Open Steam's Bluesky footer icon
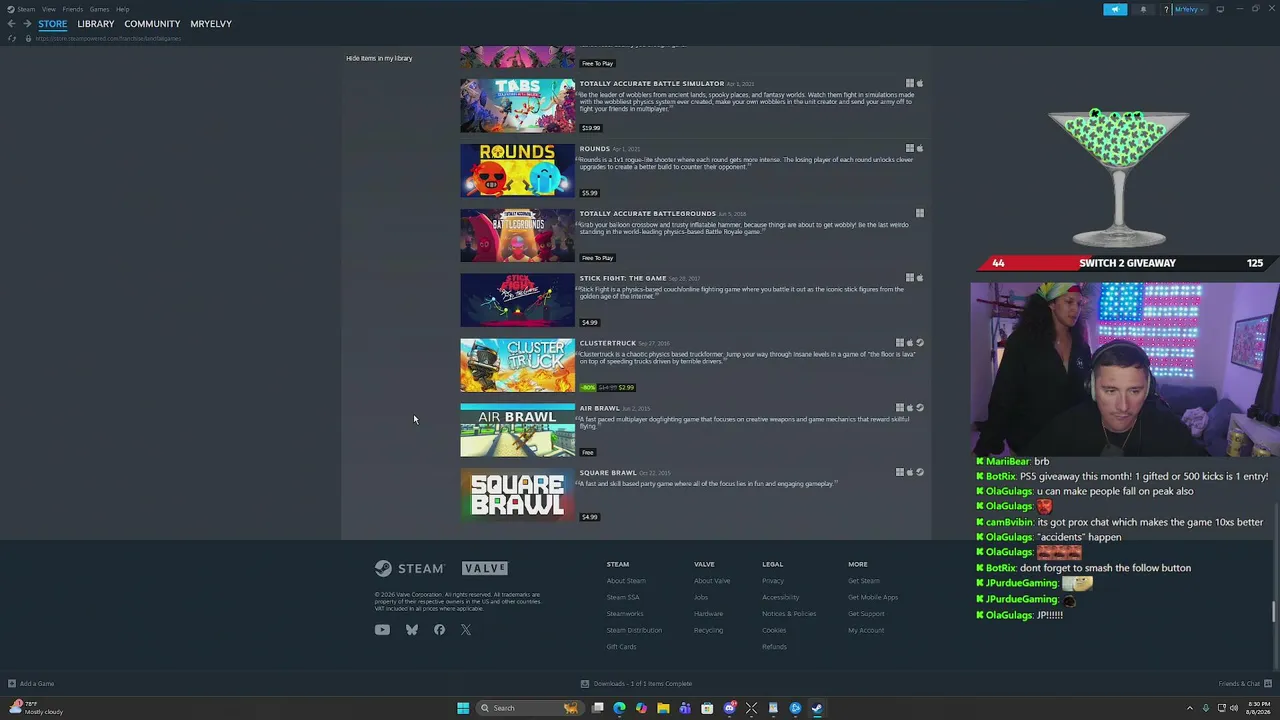This screenshot has height=720, width=1280. (x=411, y=630)
